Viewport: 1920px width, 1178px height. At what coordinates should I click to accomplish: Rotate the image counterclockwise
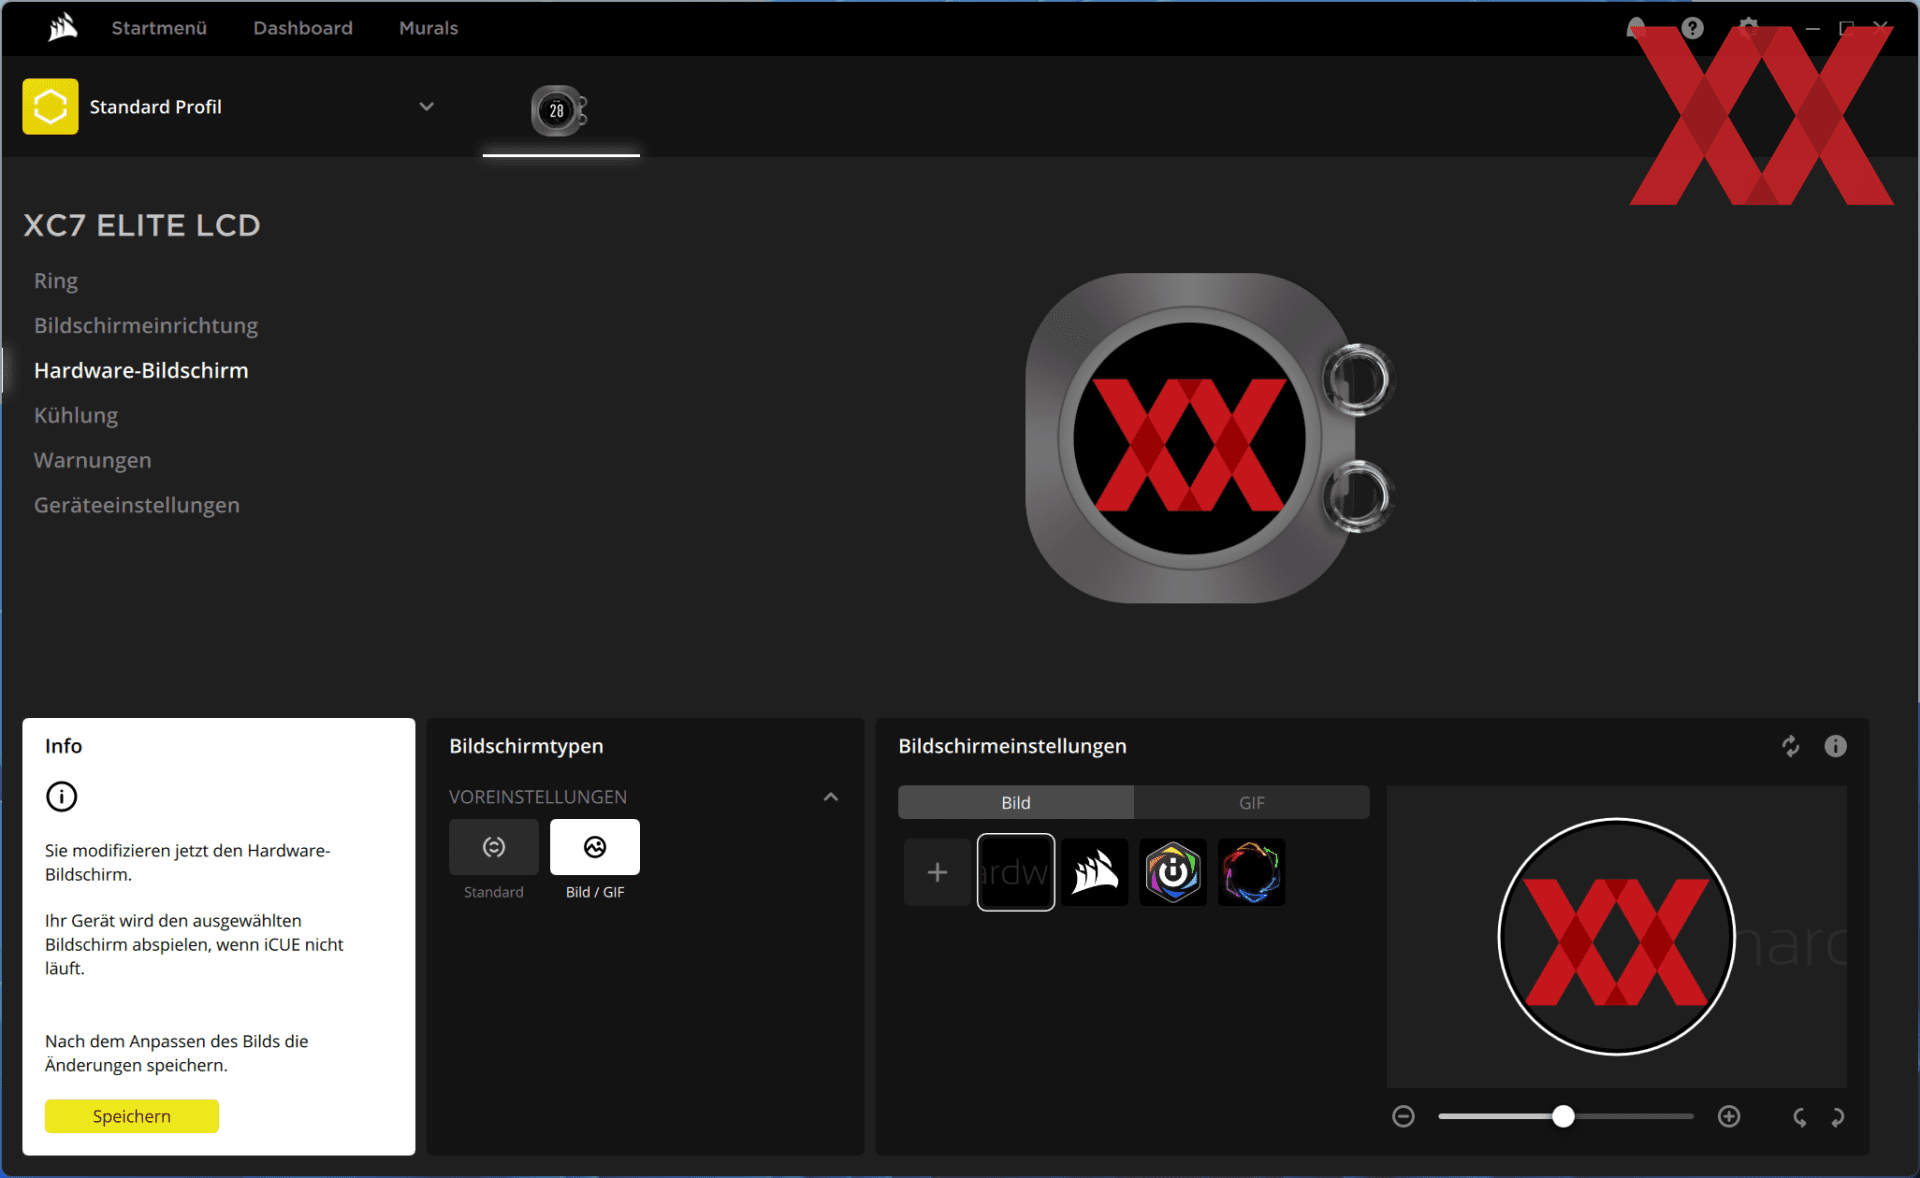[x=1799, y=1117]
